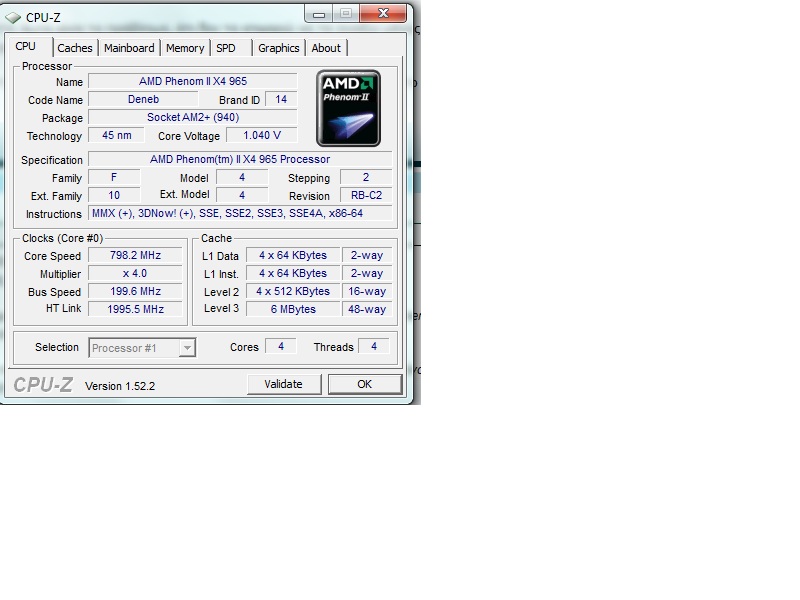
Task: Select the CPU tab
Action: [x=26, y=46]
